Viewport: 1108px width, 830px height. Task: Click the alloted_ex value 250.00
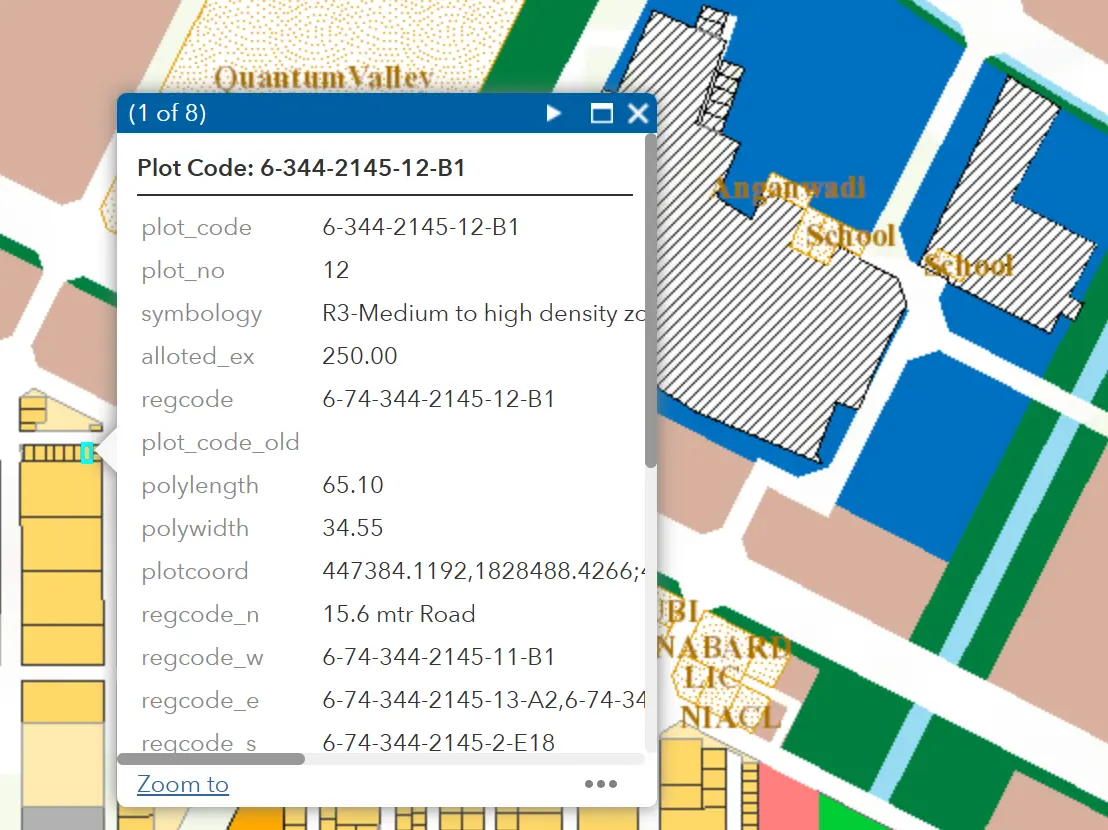pos(360,356)
